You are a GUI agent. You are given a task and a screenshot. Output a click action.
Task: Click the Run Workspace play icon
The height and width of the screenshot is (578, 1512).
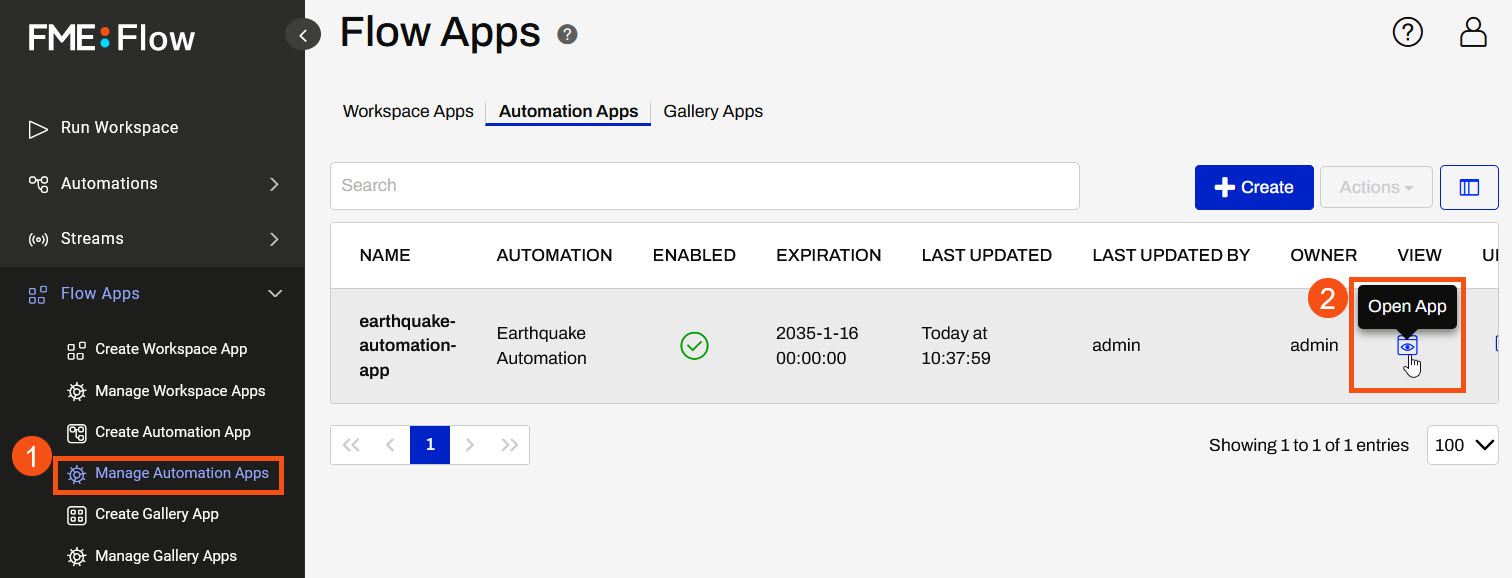38,128
